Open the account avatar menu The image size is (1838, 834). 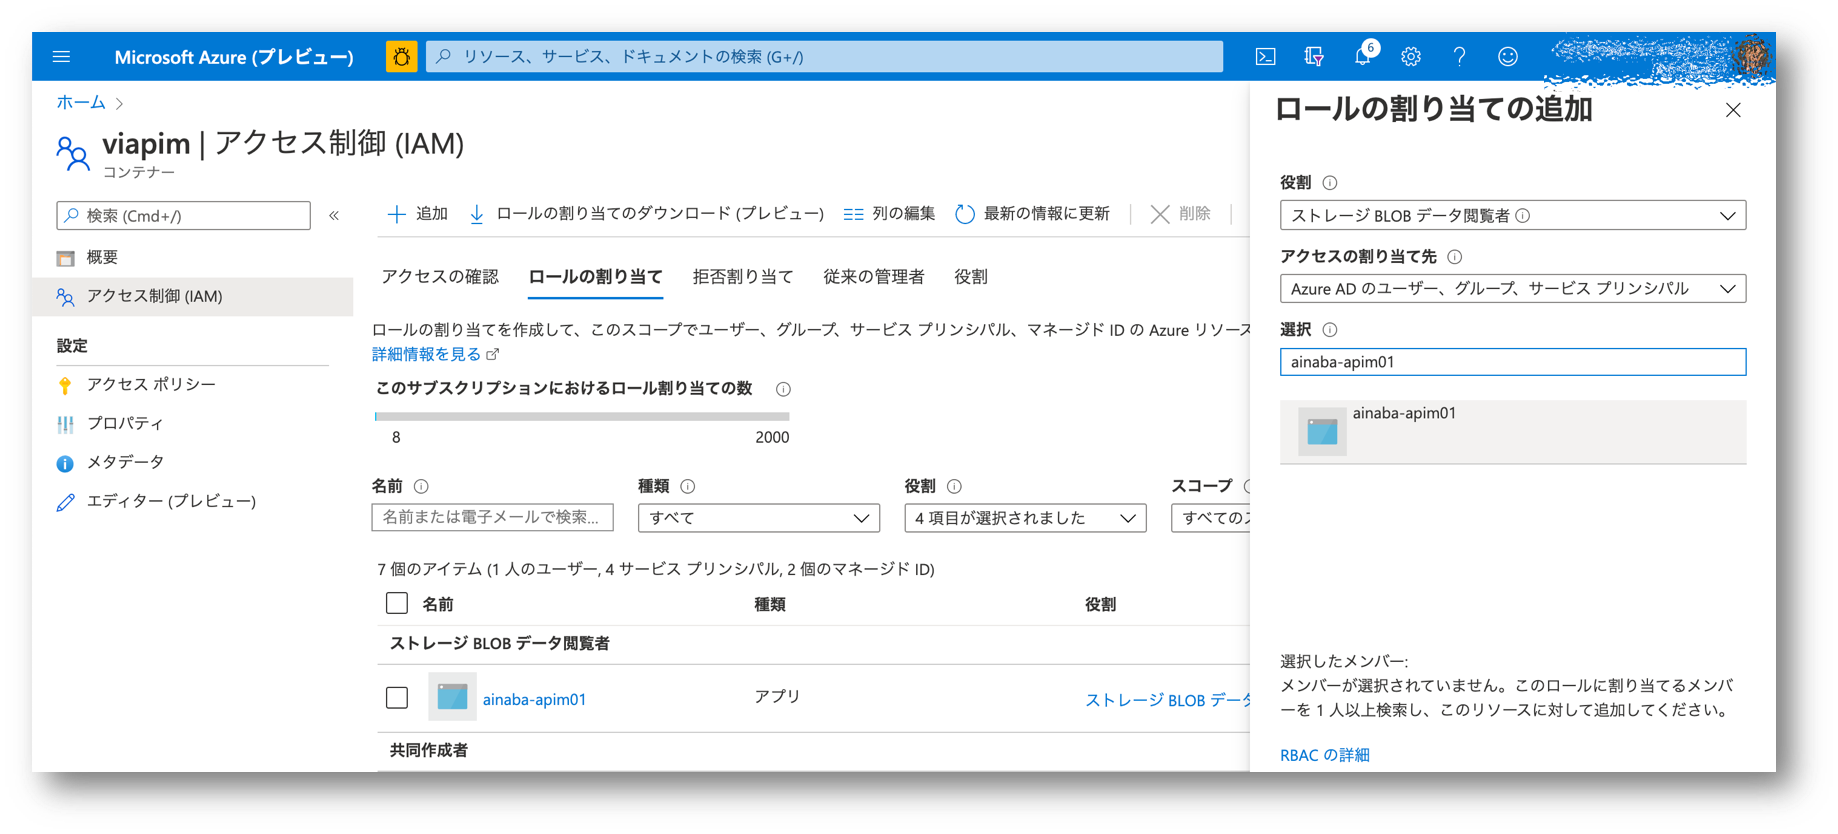(x=1751, y=56)
